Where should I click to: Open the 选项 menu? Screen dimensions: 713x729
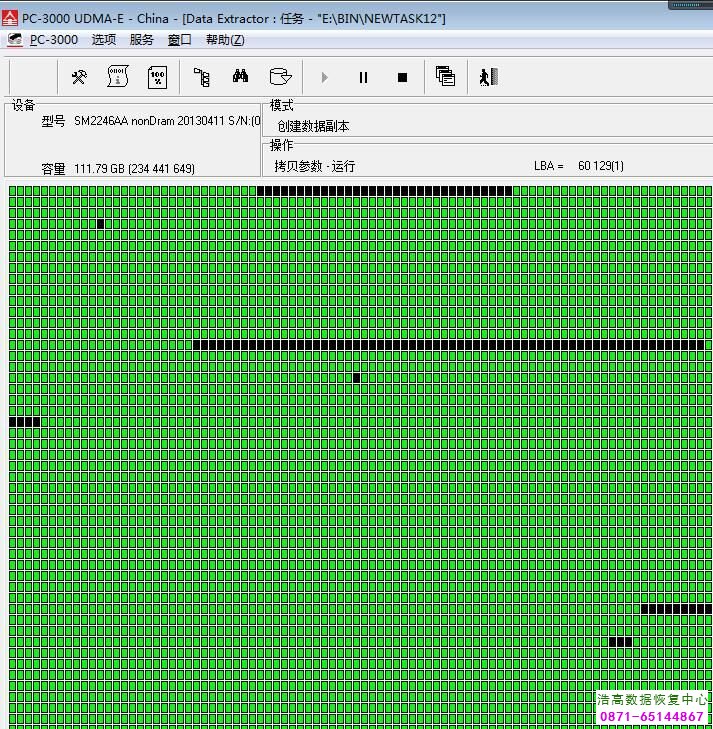click(x=104, y=40)
